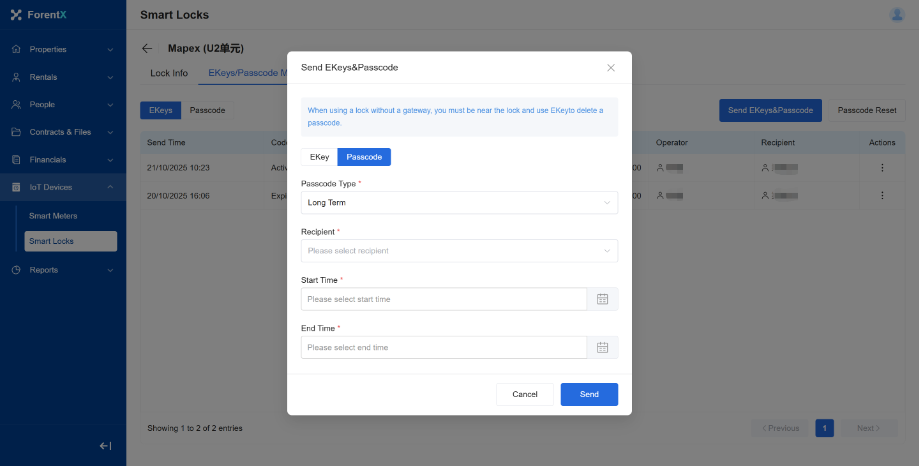Switch to the Lock Info tab
Viewport: 919px width, 466px height.
point(169,73)
